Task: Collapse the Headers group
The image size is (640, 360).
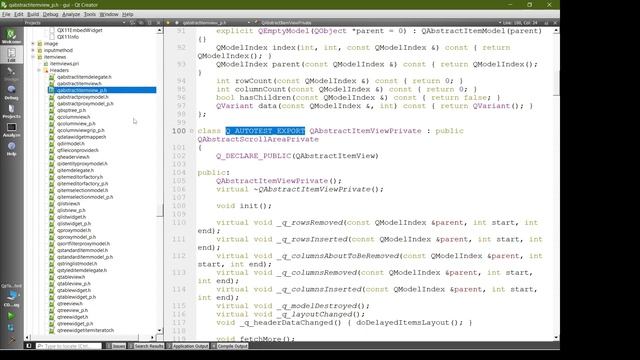Action: click(39, 70)
